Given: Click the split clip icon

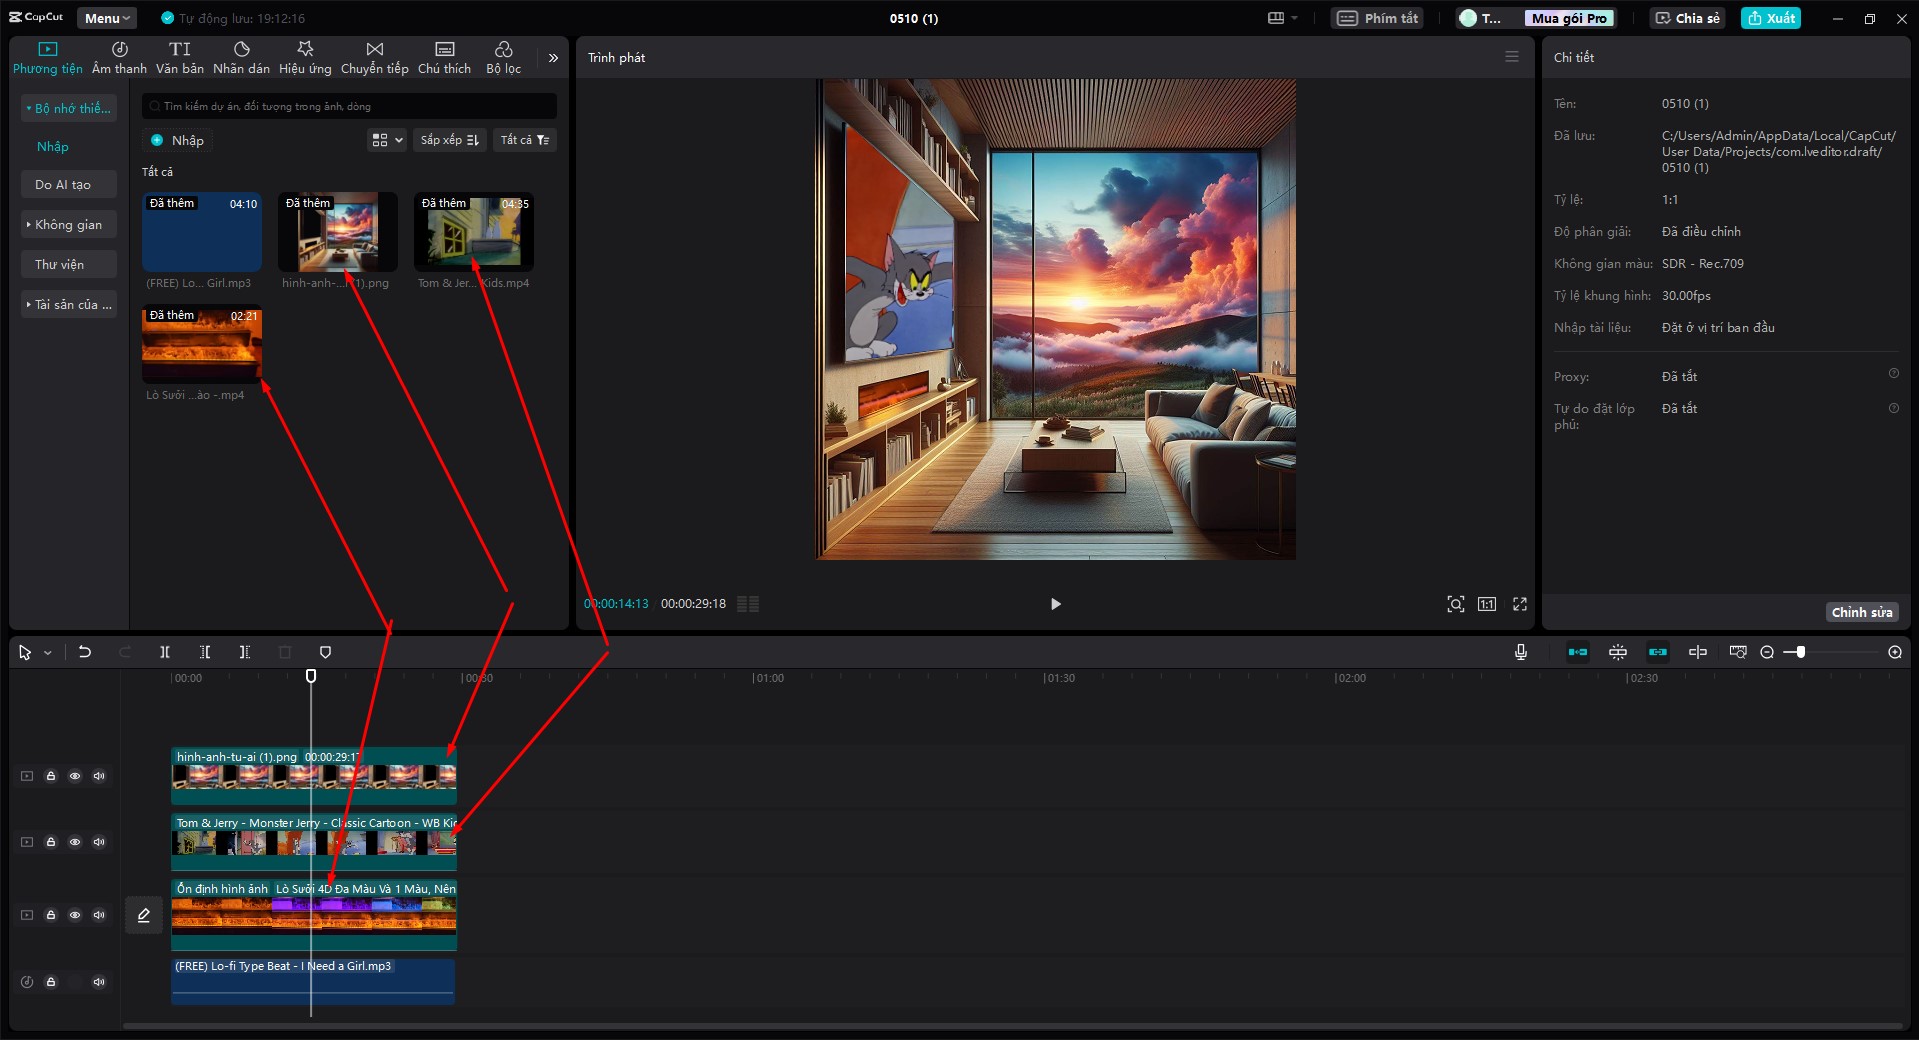Looking at the screenshot, I should [165, 652].
